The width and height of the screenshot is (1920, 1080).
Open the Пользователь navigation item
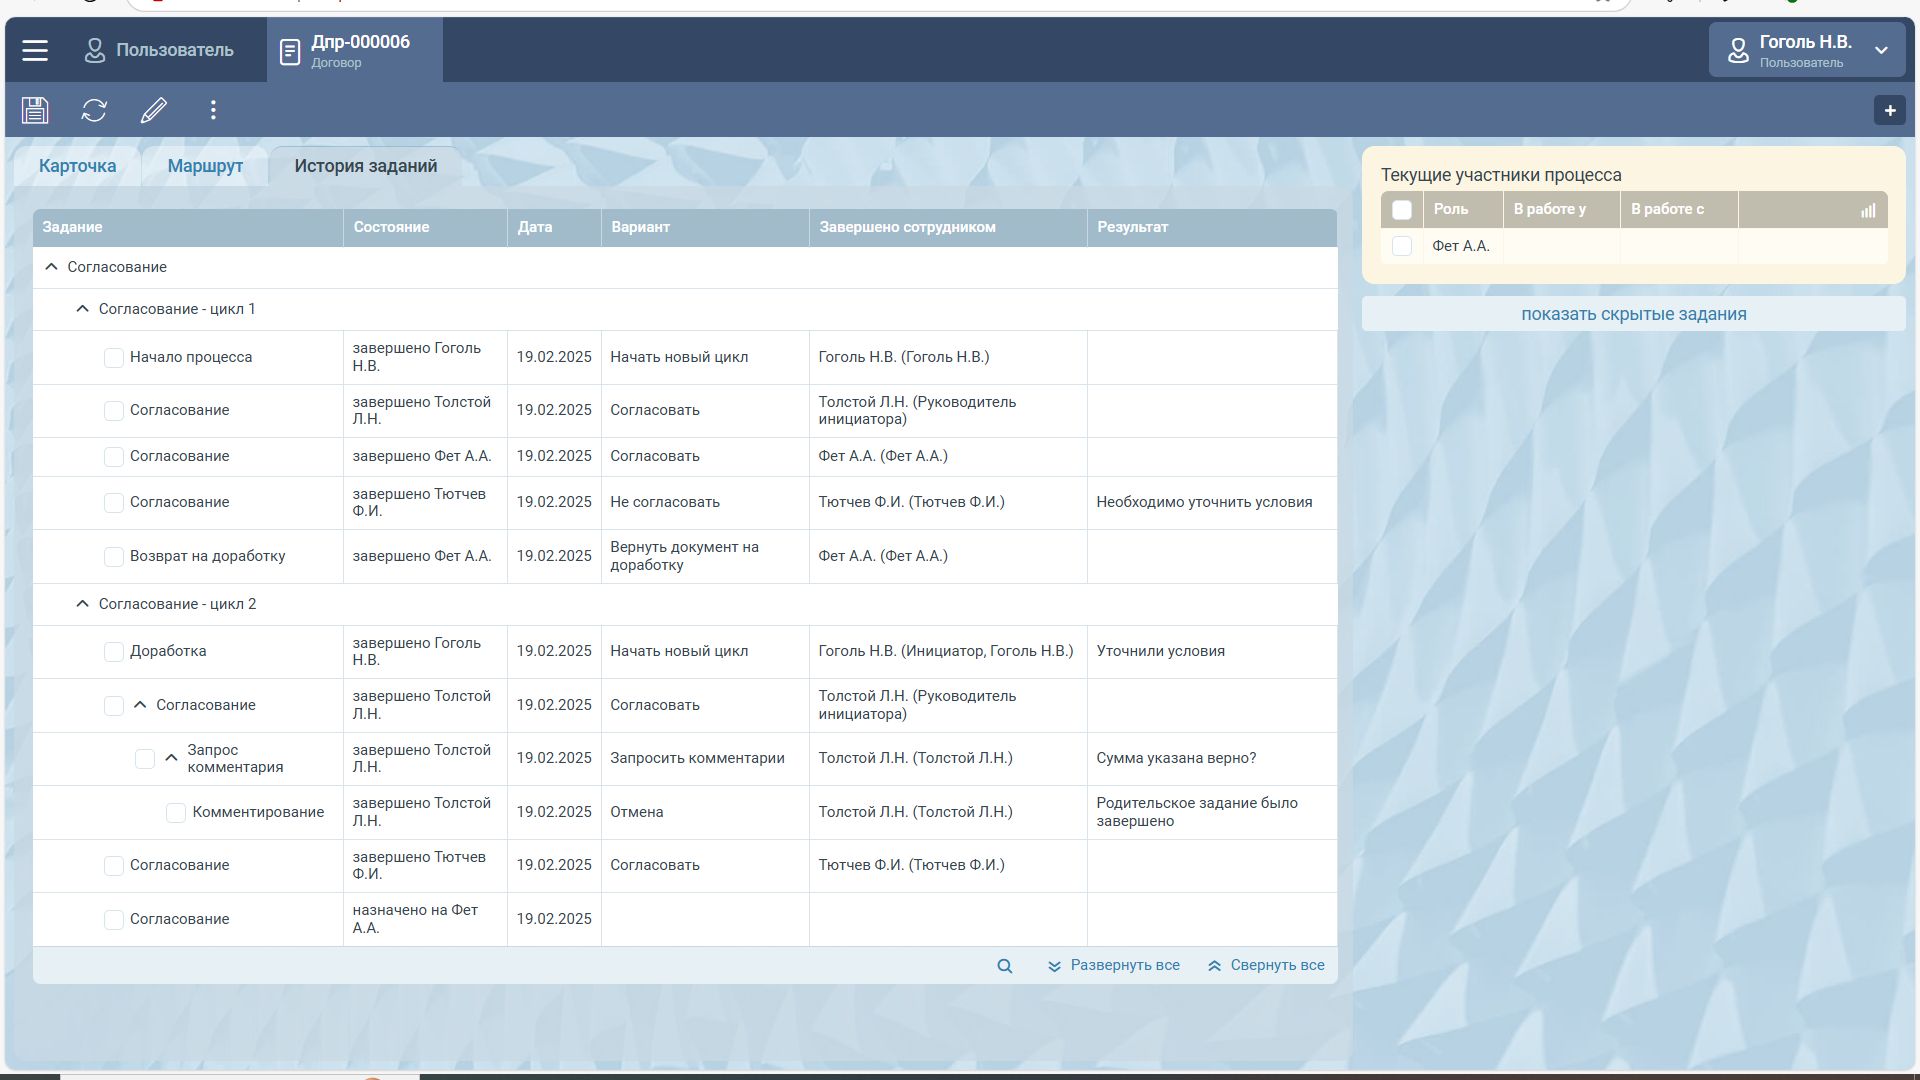click(x=160, y=50)
